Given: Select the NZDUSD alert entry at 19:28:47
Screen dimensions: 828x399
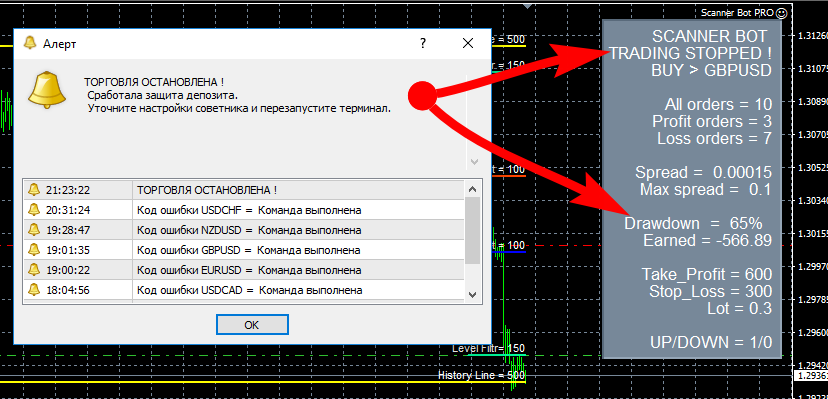Looking at the screenshot, I should (243, 230).
